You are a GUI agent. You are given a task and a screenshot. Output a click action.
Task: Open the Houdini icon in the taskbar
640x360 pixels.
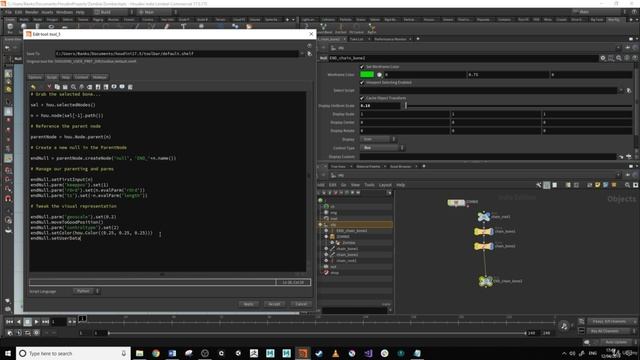pos(302,353)
